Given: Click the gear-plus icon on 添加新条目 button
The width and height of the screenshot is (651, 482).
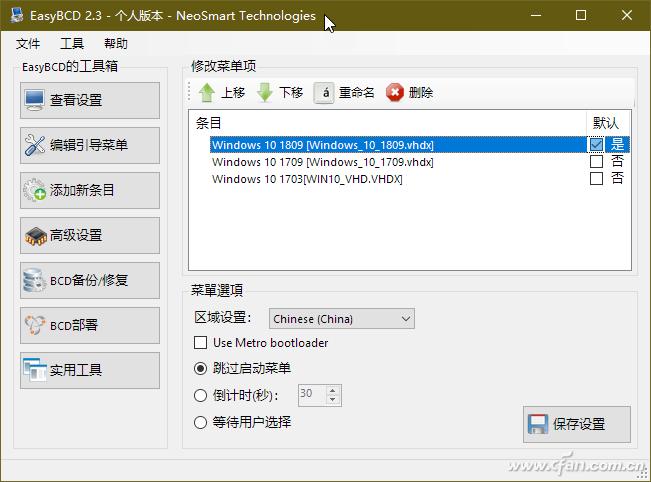Looking at the screenshot, I should pyautogui.click(x=34, y=190).
